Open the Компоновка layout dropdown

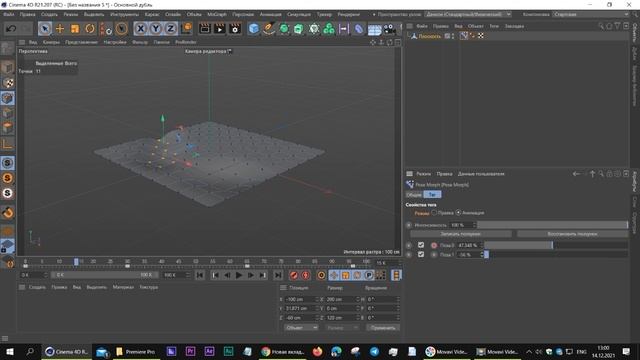point(591,14)
